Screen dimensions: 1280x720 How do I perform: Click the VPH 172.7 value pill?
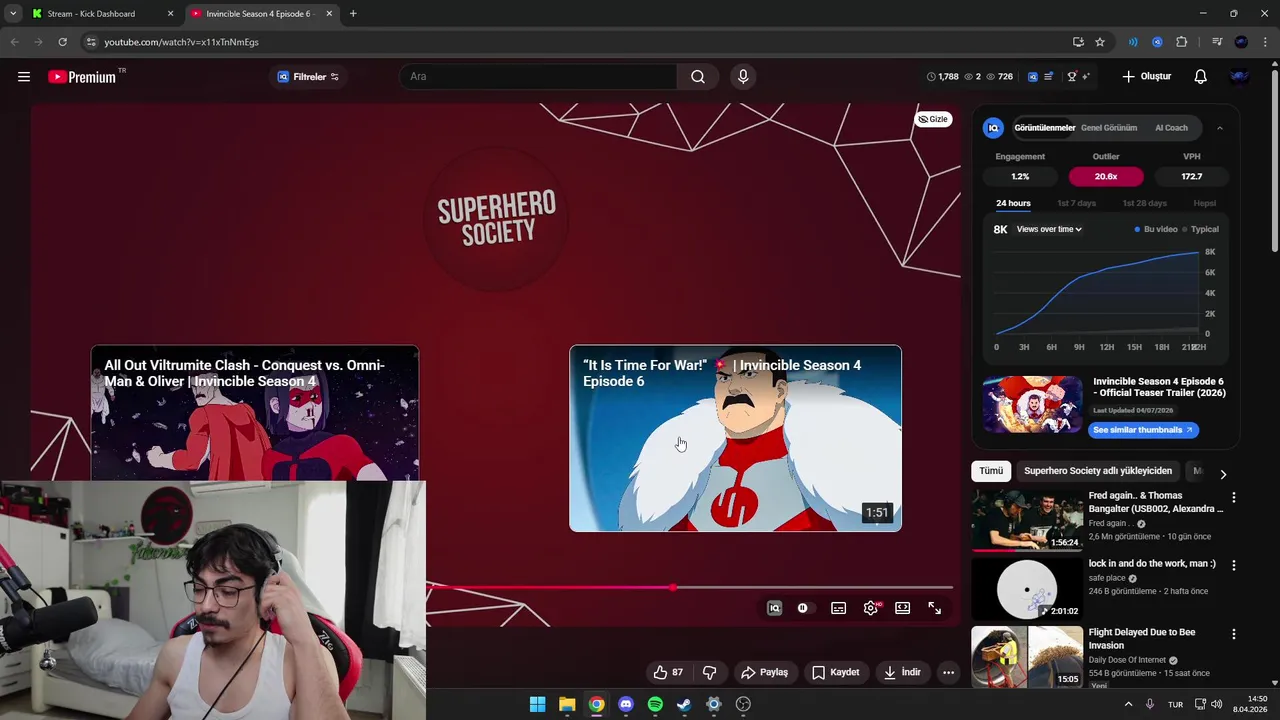(1192, 176)
